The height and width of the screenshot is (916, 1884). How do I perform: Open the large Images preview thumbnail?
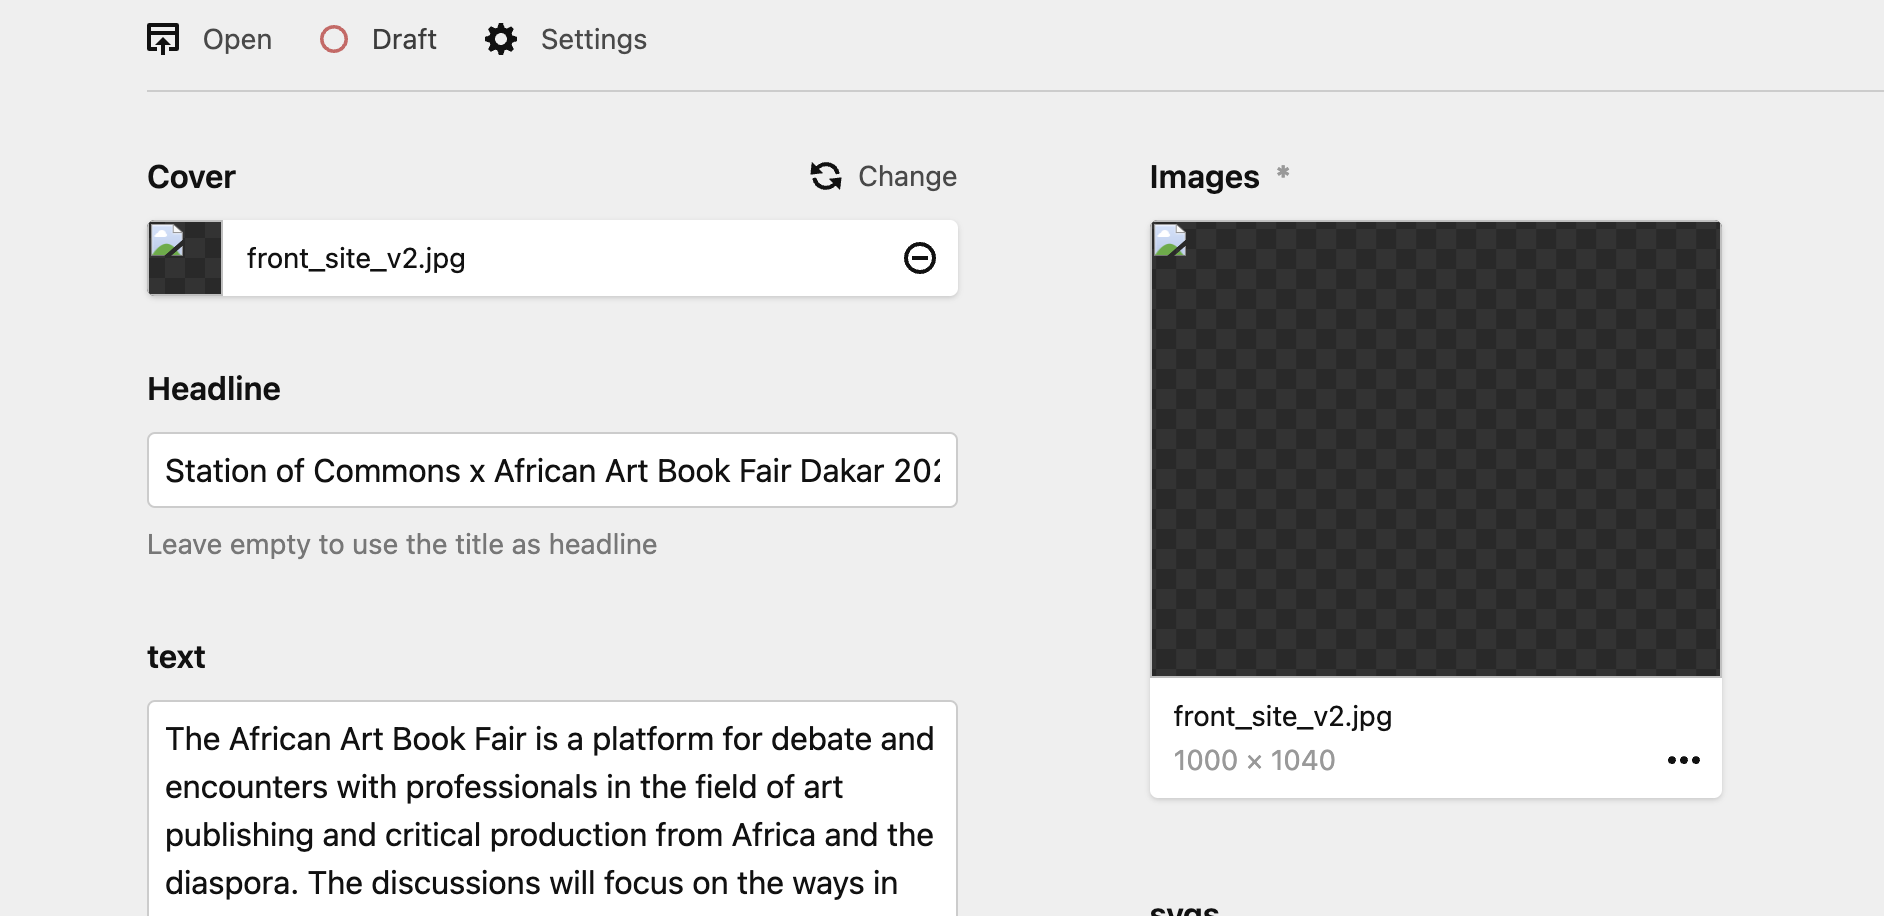pos(1436,449)
